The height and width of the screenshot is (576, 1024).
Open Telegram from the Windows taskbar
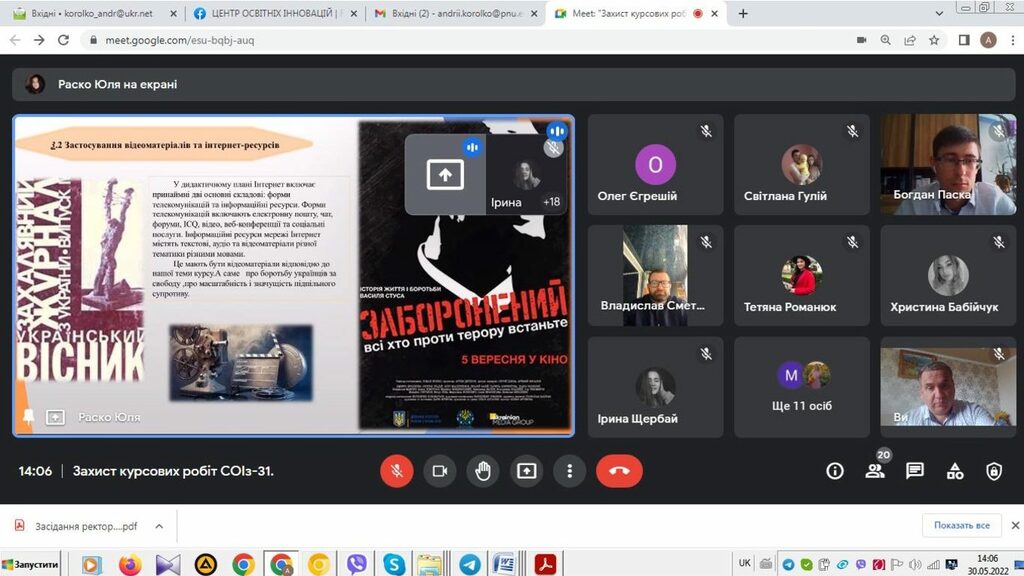pos(469,564)
